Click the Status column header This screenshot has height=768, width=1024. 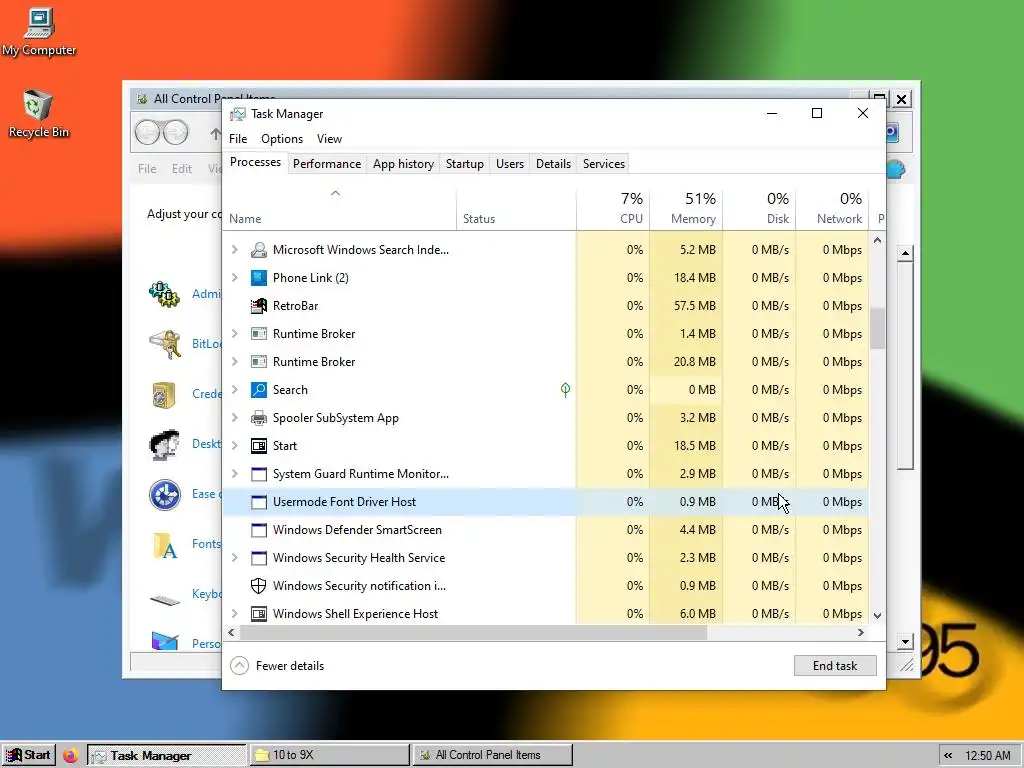517,209
